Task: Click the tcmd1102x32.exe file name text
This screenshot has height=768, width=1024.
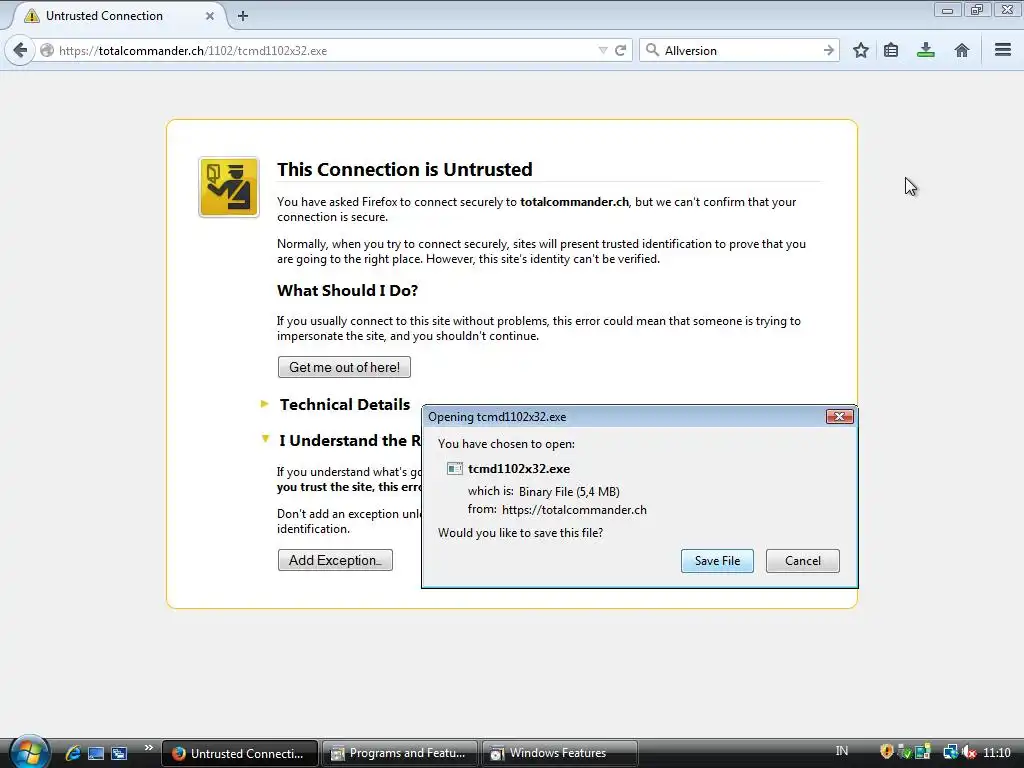Action: tap(519, 469)
